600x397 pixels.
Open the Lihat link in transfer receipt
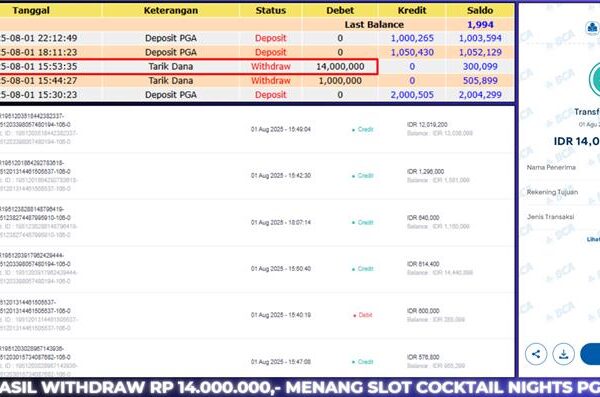[593, 239]
